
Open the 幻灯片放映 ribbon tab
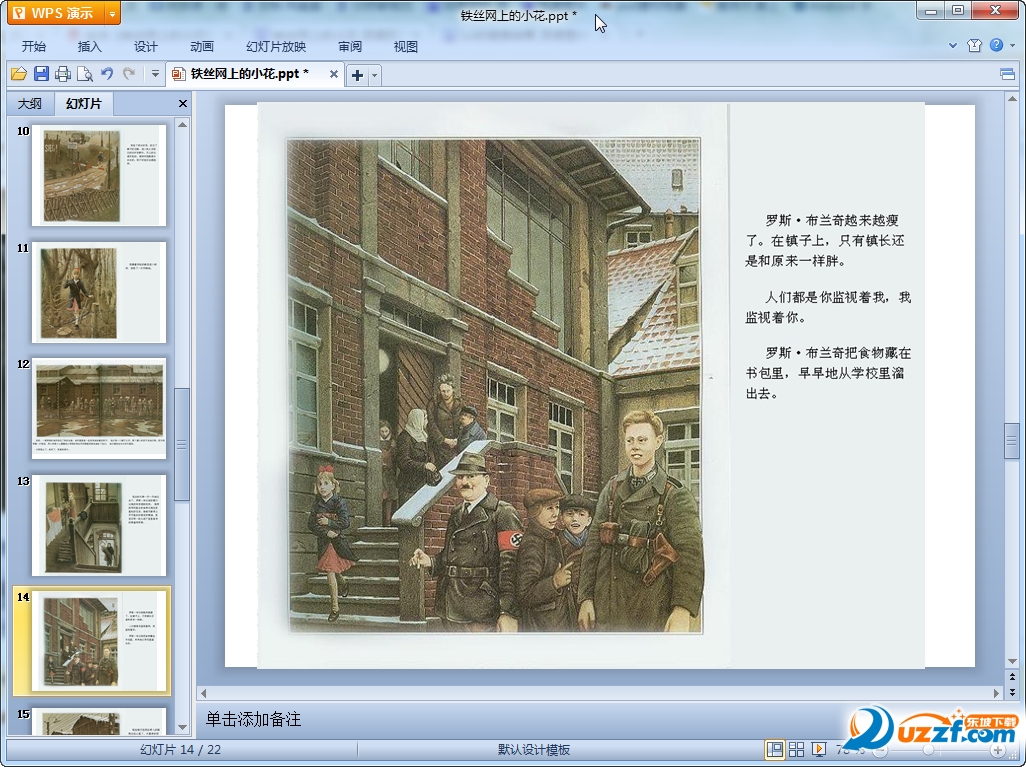coord(276,46)
